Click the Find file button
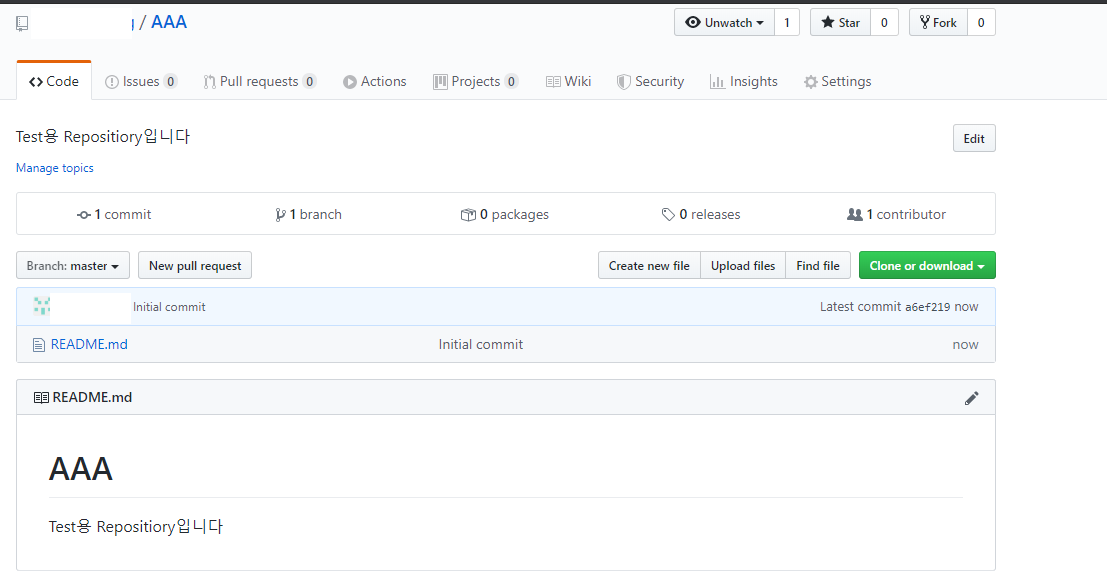The width and height of the screenshot is (1107, 572). (818, 266)
